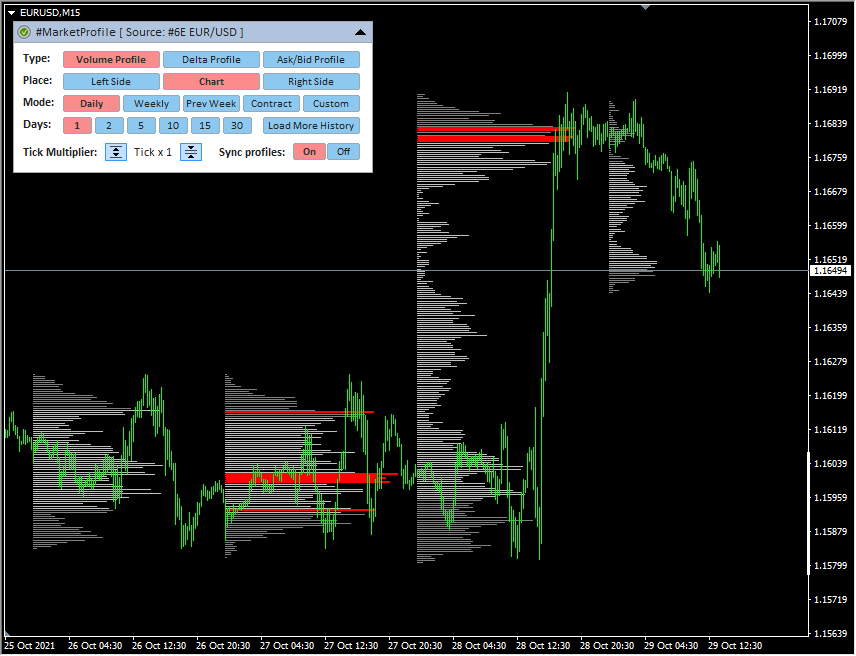Select Contract mode
856x656 pixels.
[x=271, y=104]
